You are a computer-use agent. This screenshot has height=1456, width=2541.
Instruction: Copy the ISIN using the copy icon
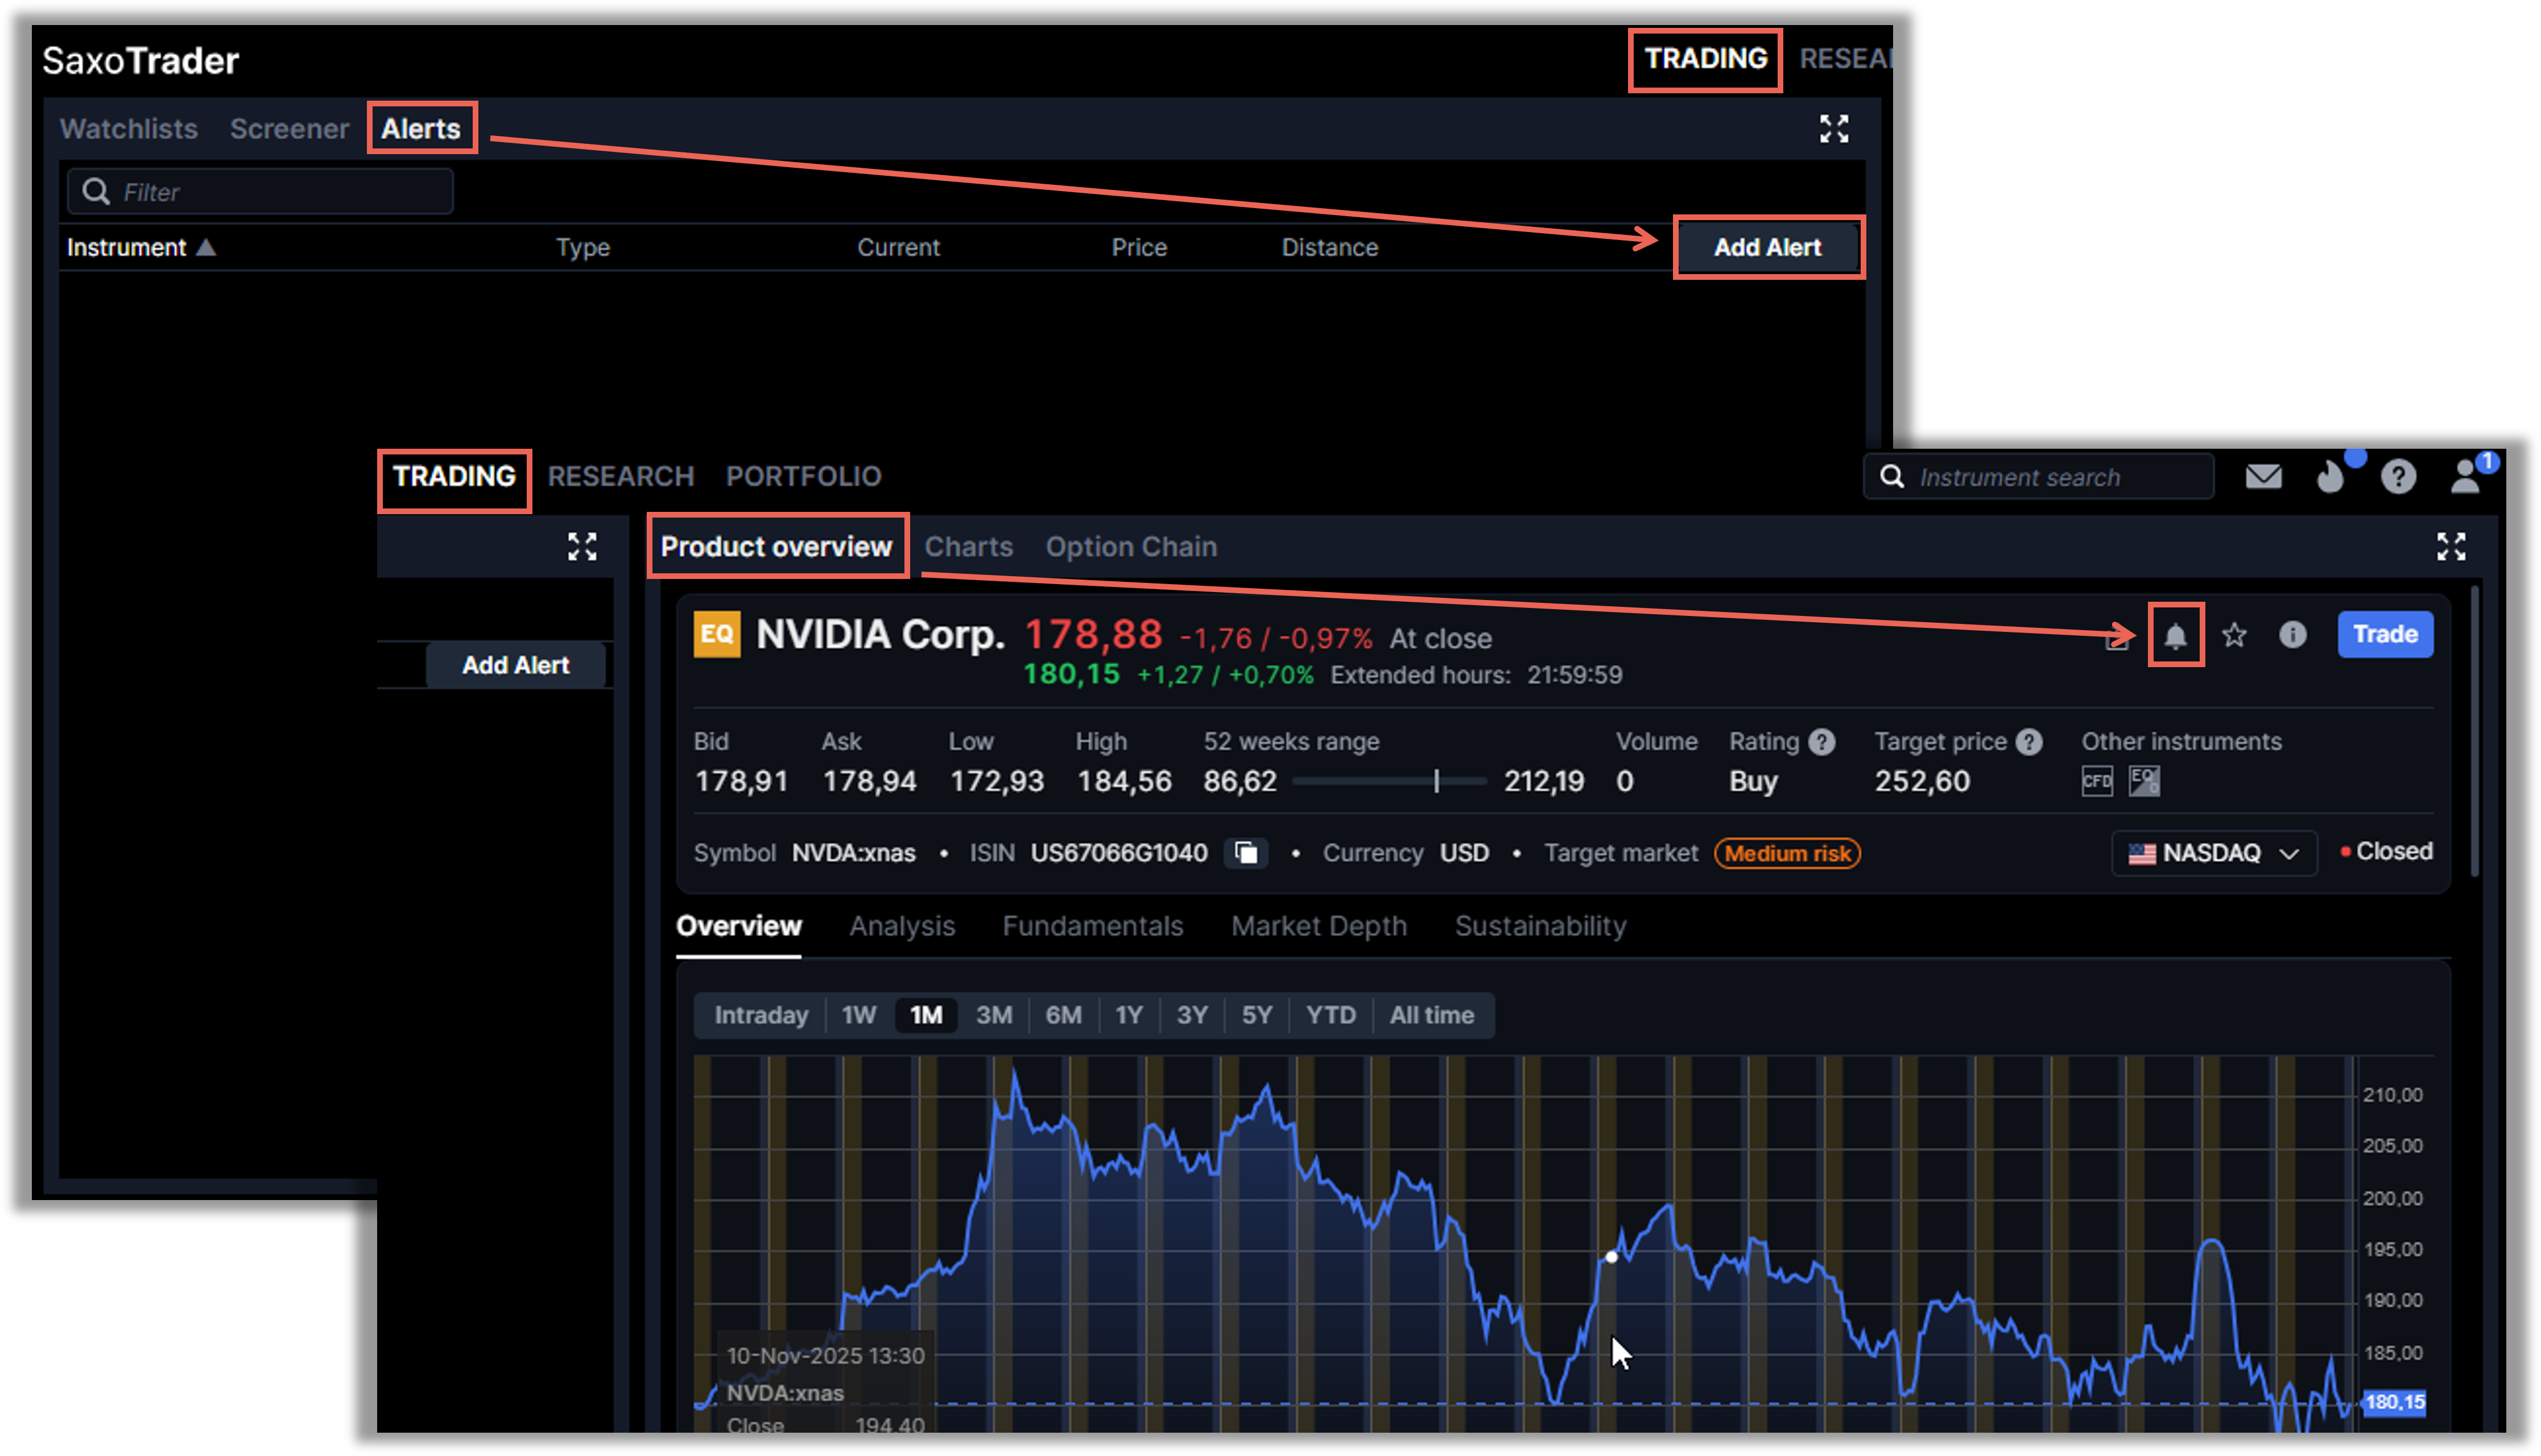[x=1246, y=853]
